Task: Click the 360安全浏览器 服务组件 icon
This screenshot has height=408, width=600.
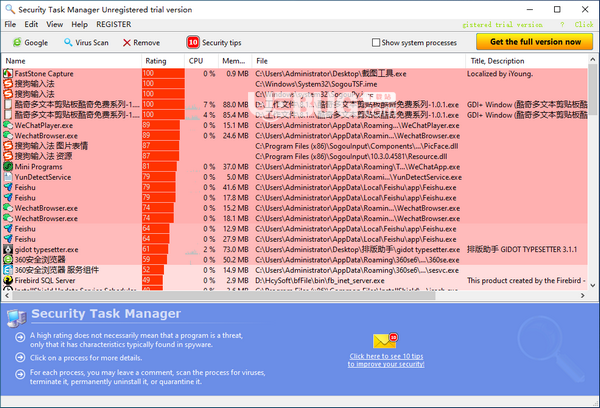Action: (x=8, y=270)
